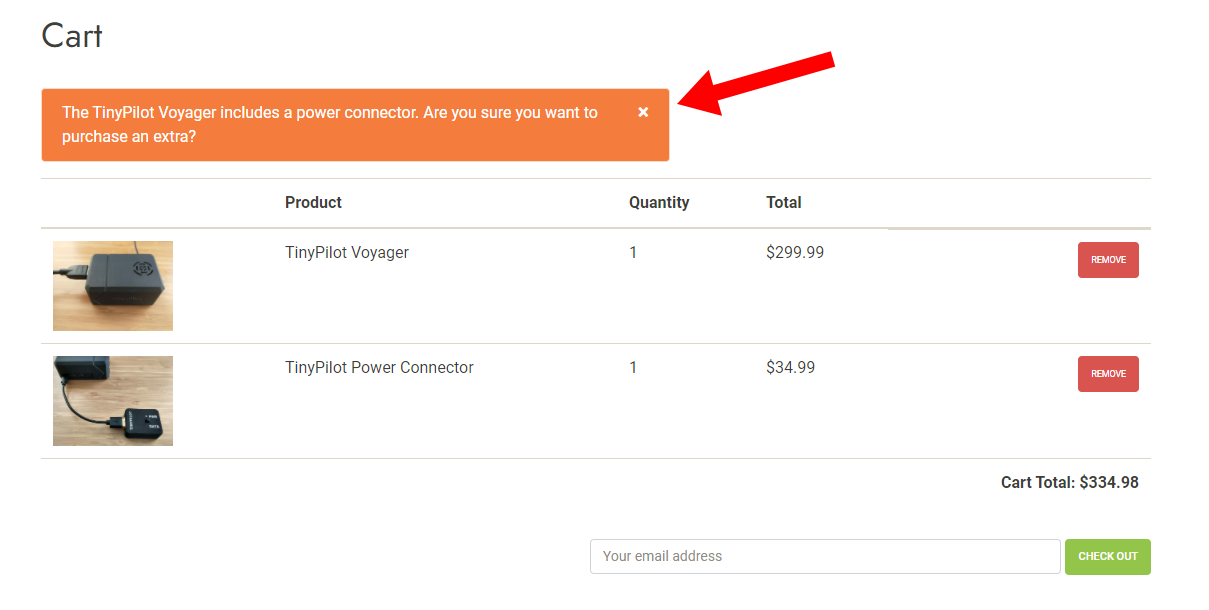Click the quantity value for Power Connector
Screen dimensions: 1209x610
pos(633,367)
